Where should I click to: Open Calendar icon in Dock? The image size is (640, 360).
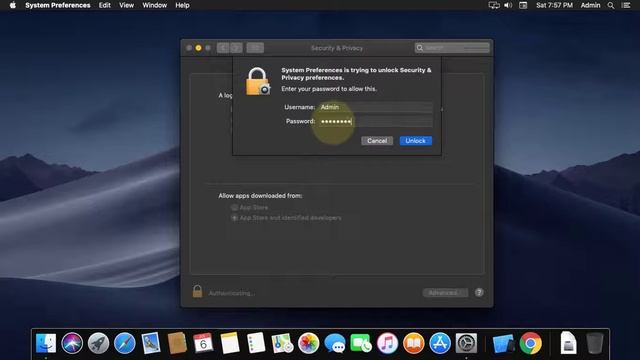(203, 343)
